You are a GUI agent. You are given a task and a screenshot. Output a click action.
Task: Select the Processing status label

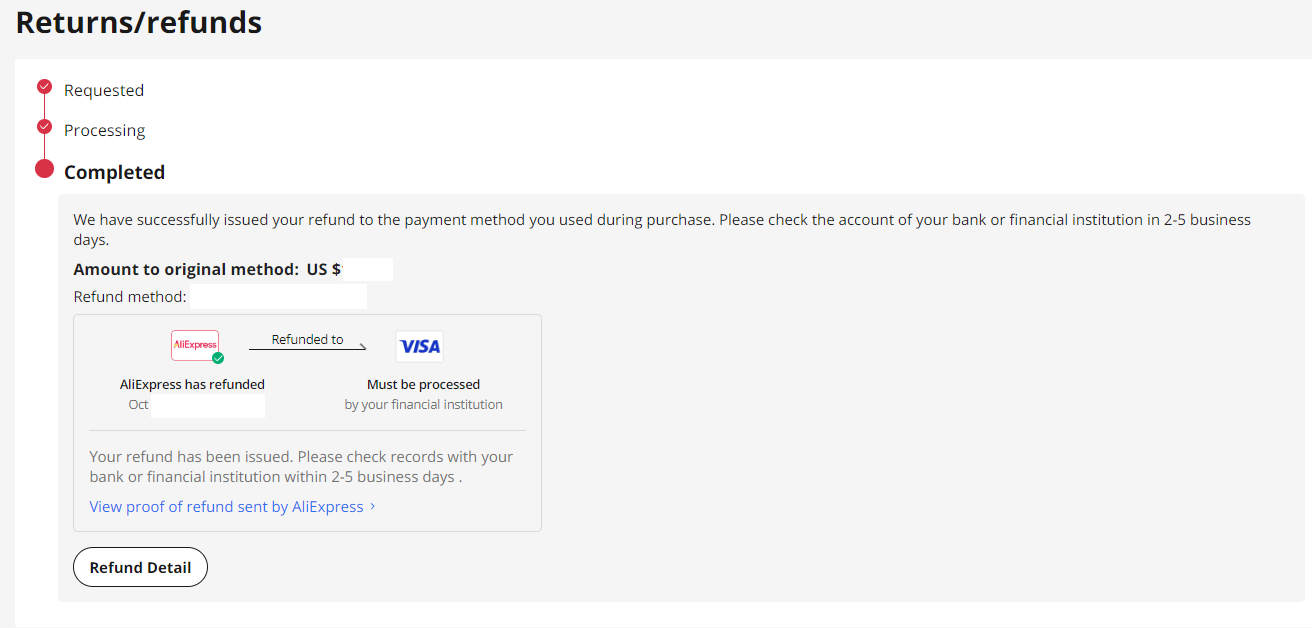(x=104, y=130)
